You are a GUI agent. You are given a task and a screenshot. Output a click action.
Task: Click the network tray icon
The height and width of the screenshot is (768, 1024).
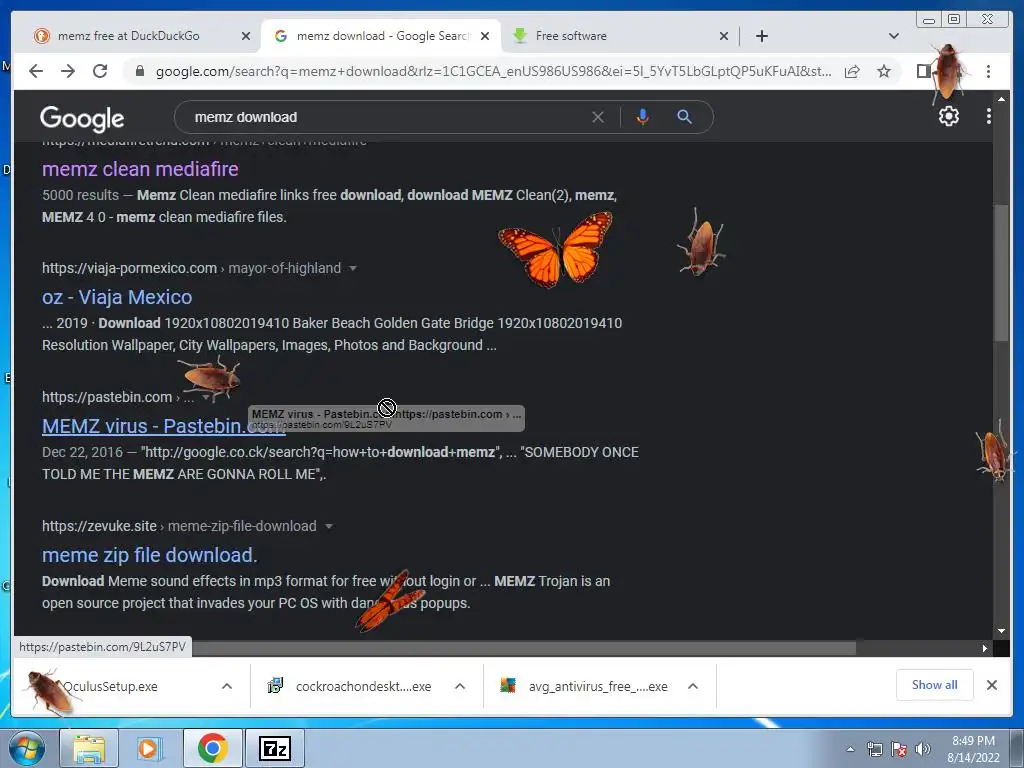(x=874, y=749)
